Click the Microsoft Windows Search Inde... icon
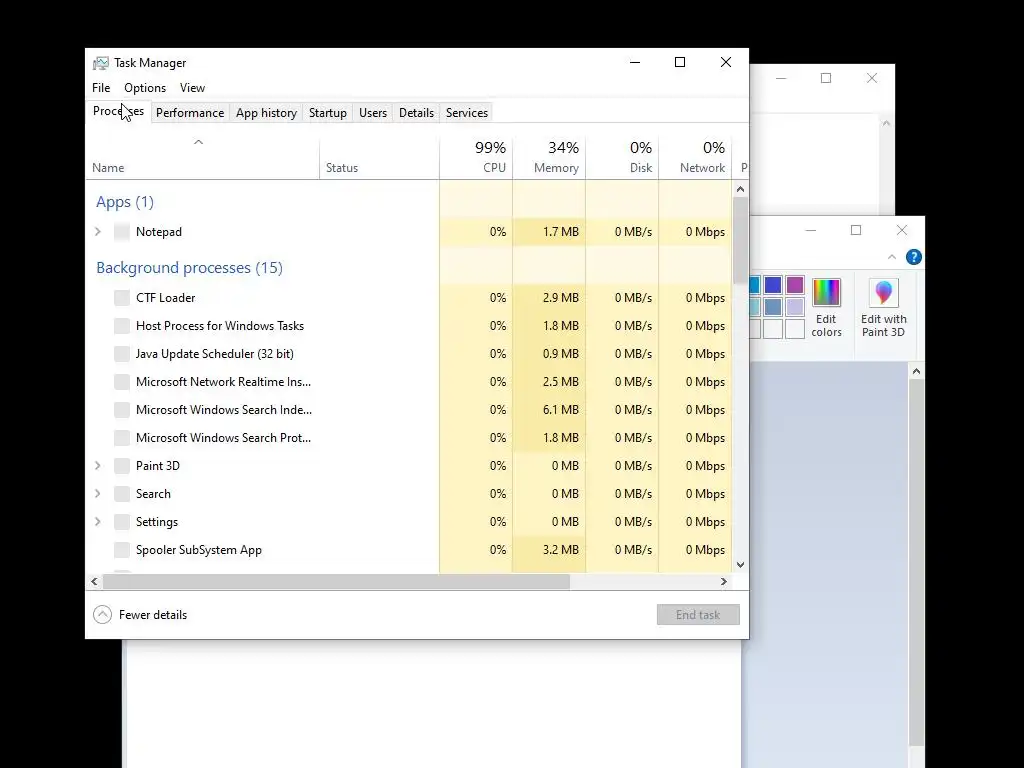Viewport: 1024px width, 768px height. [x=121, y=410]
